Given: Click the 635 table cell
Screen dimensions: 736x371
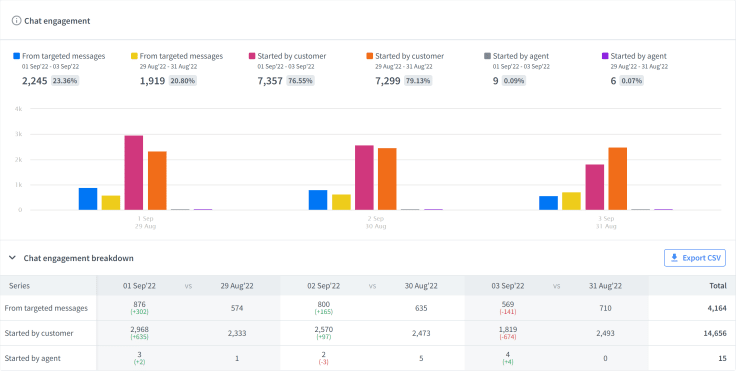Looking at the screenshot, I should point(421,308).
